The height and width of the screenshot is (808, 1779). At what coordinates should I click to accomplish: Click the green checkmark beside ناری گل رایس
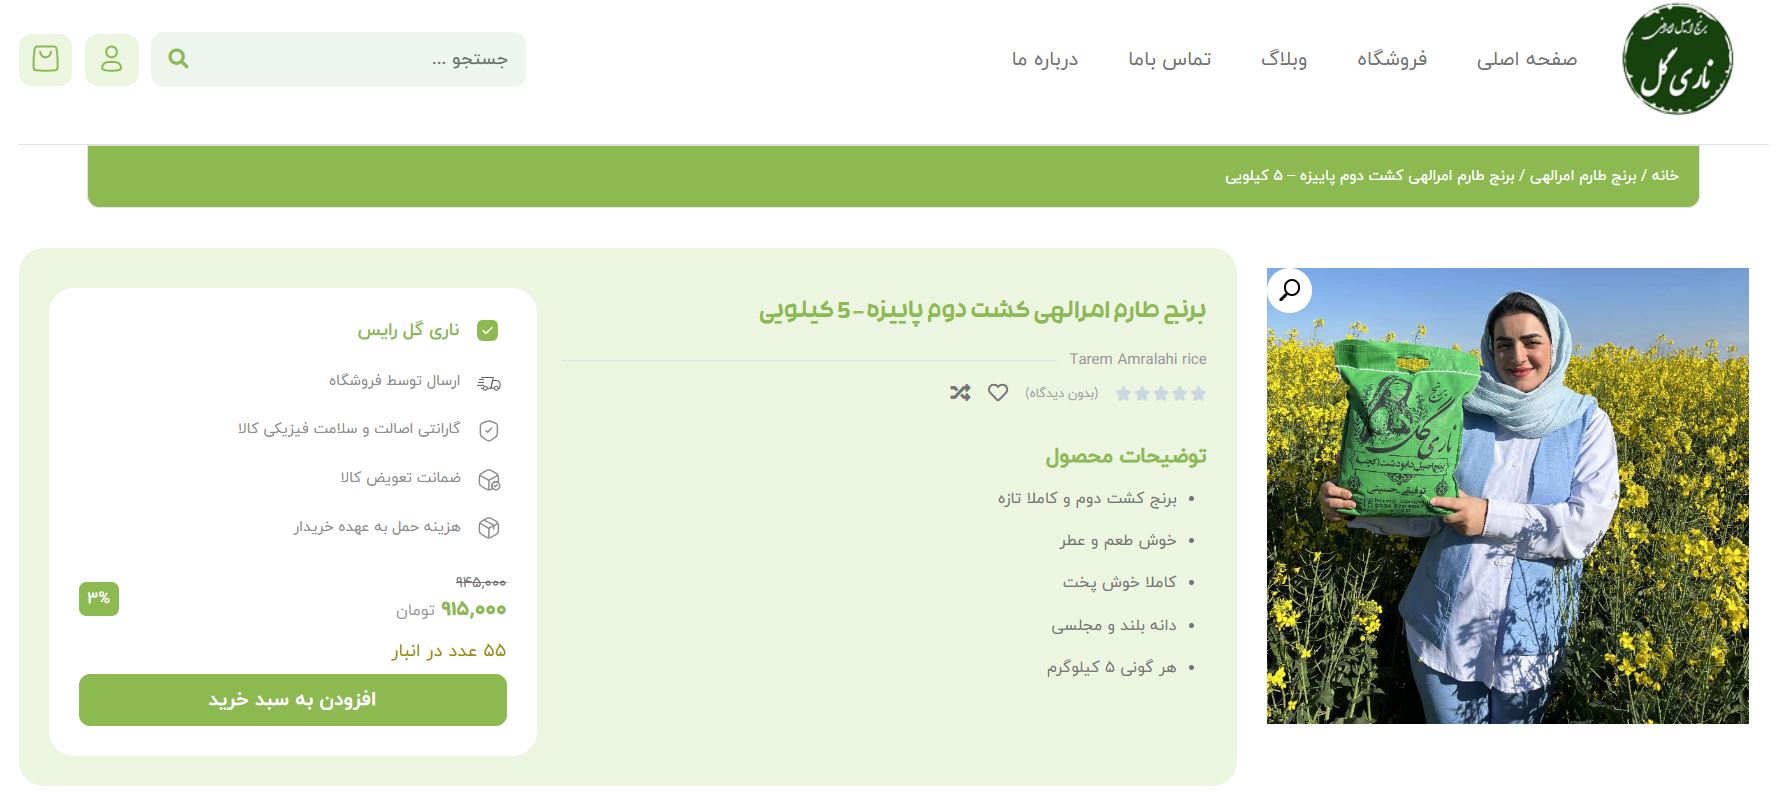click(488, 331)
